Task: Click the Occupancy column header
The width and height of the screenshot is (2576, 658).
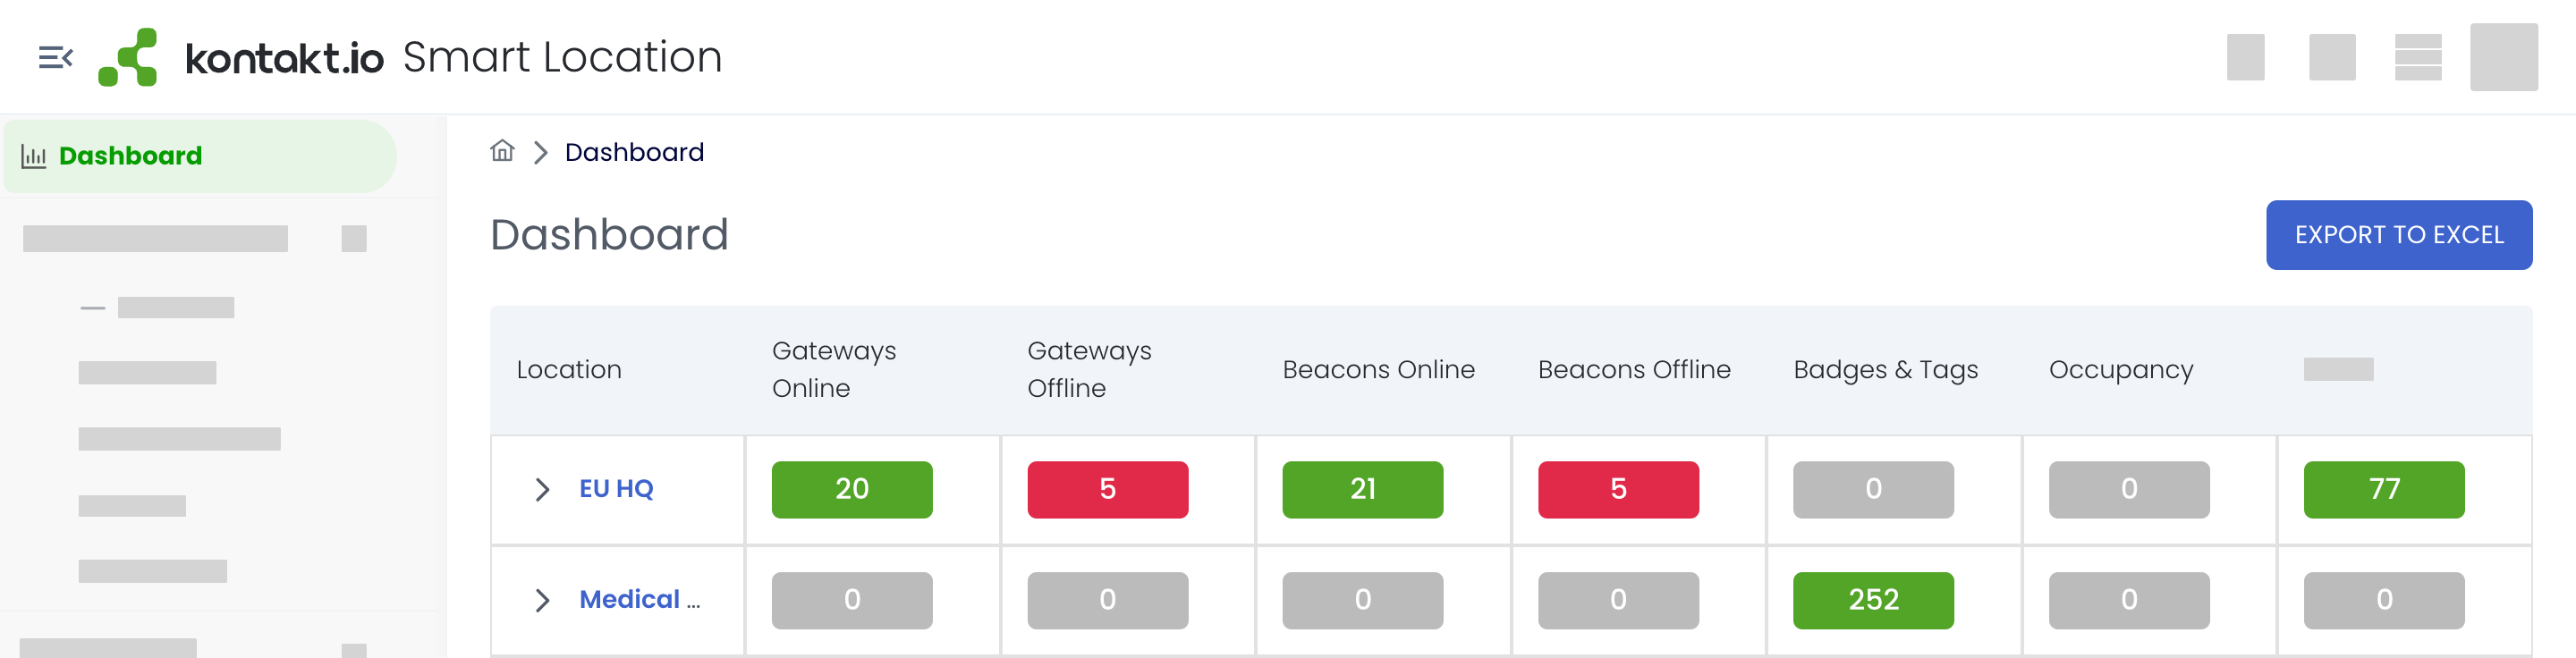Action: pyautogui.click(x=2121, y=370)
